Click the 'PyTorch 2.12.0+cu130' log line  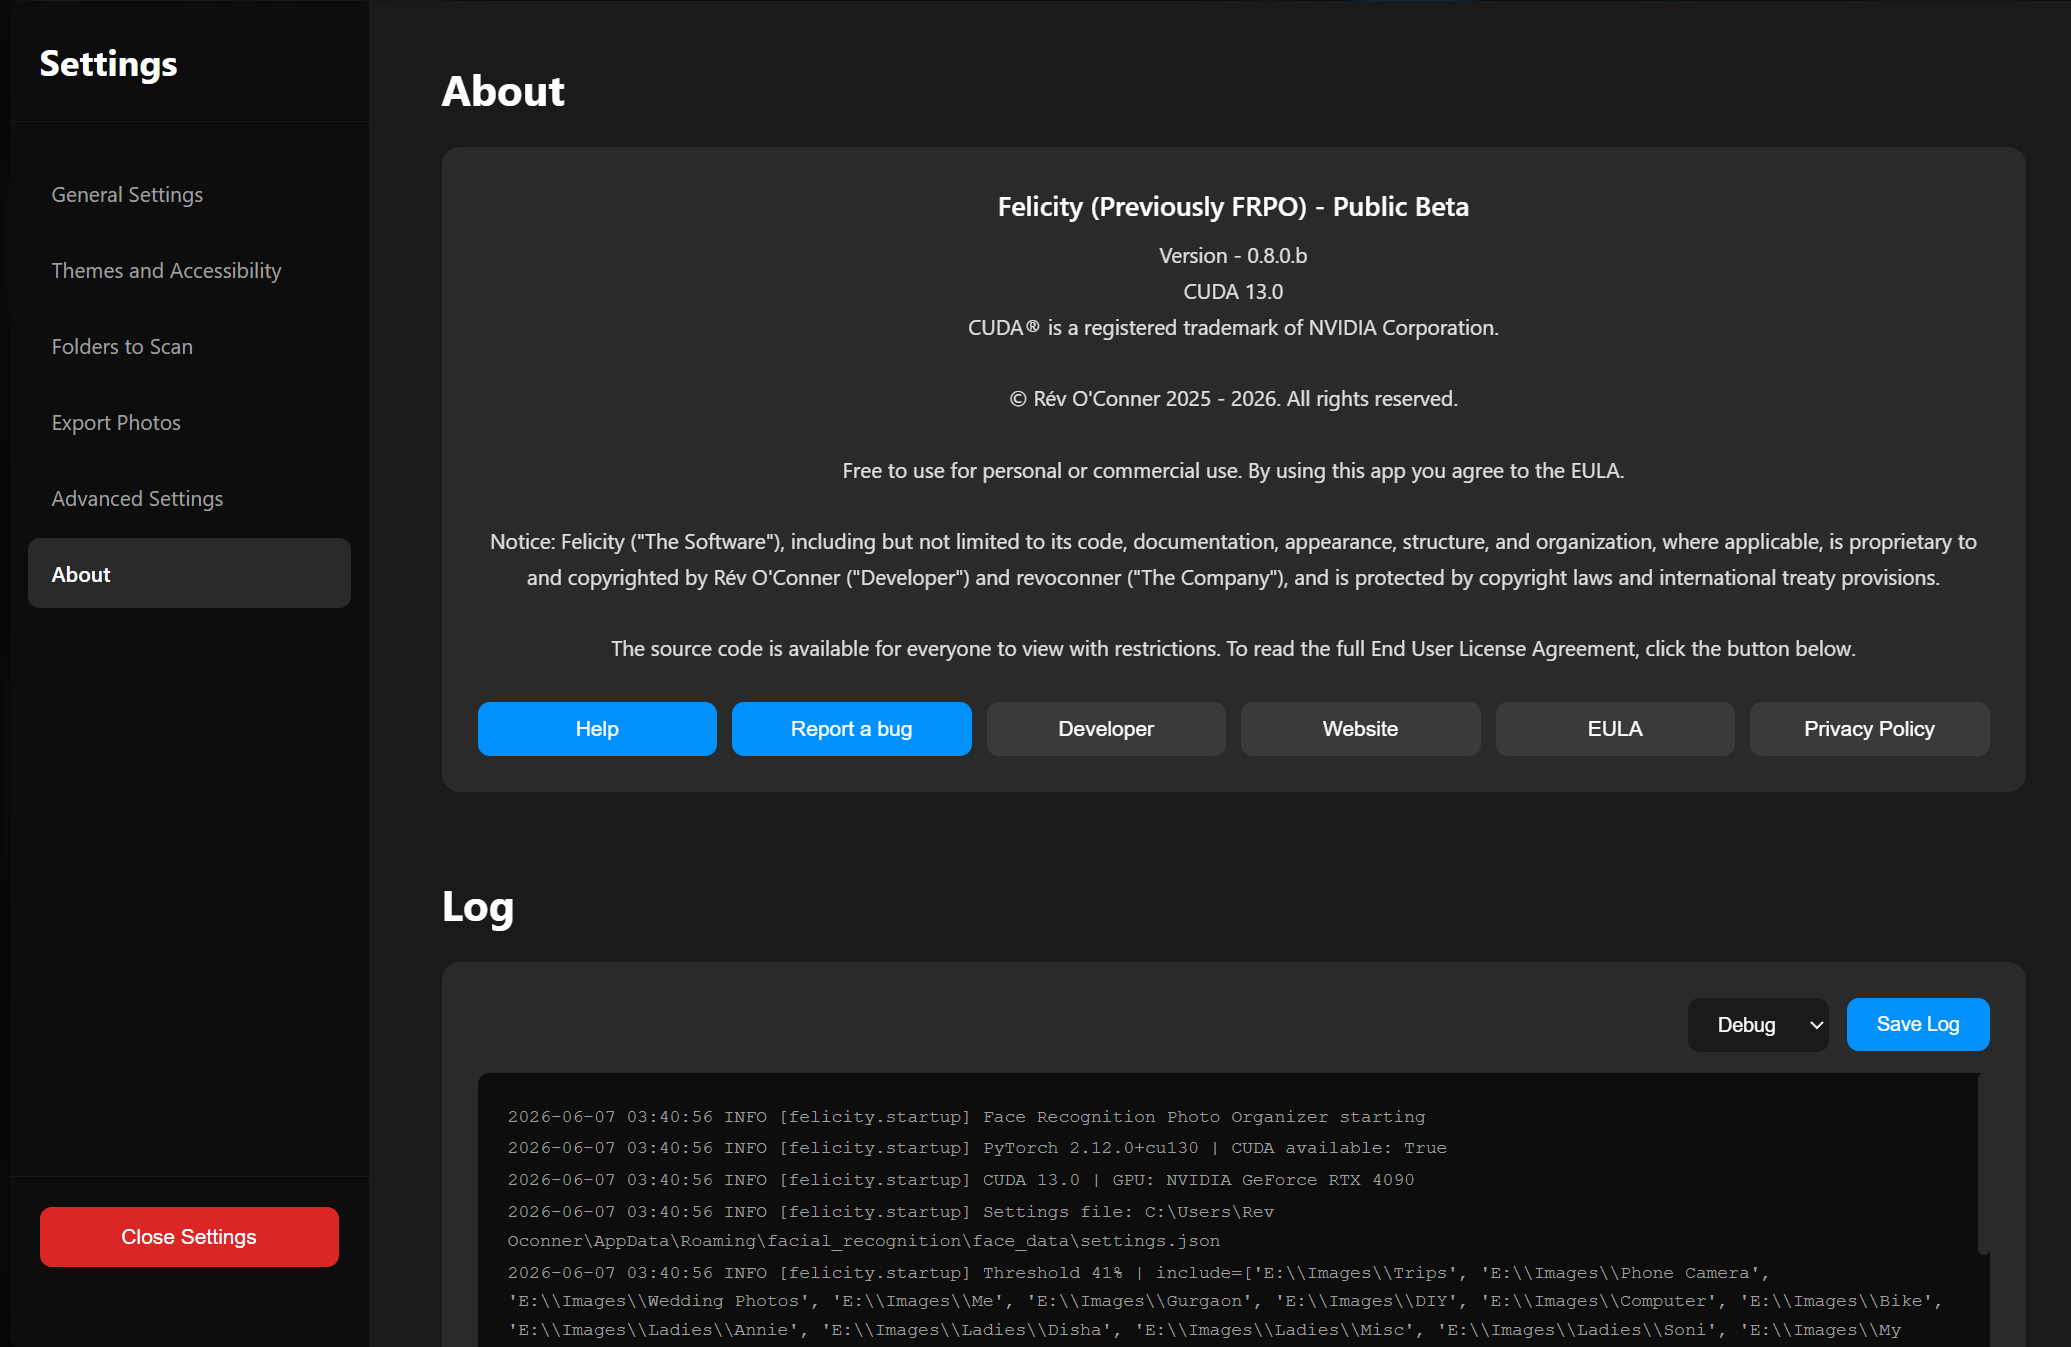(977, 1148)
